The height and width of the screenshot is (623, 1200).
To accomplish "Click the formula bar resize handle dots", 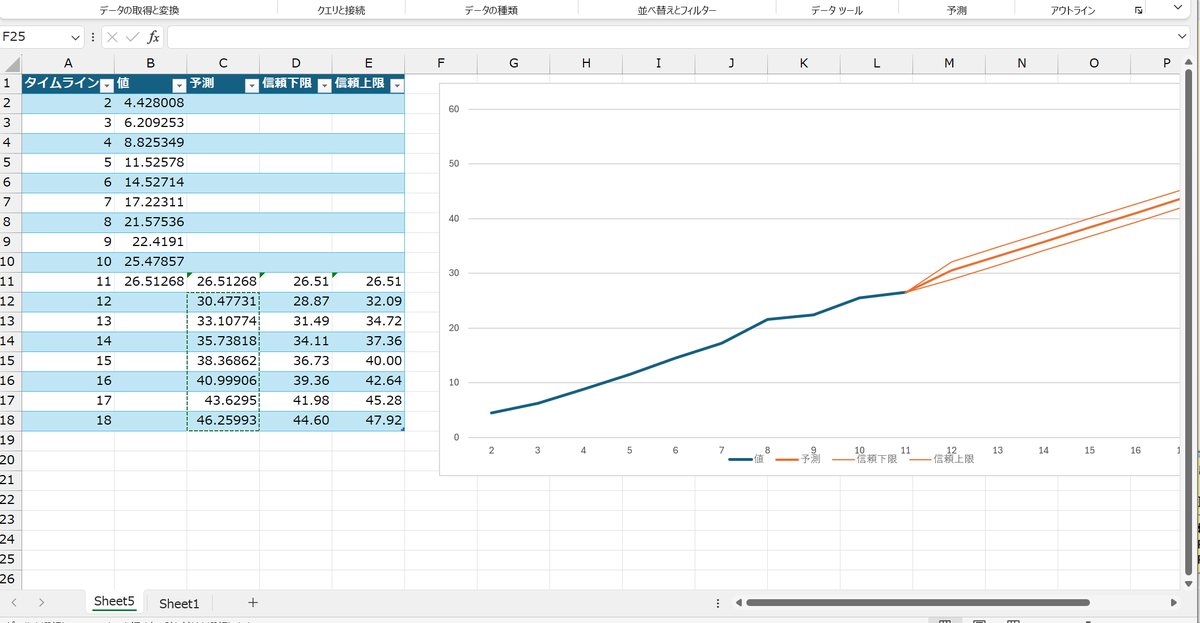I will point(93,37).
